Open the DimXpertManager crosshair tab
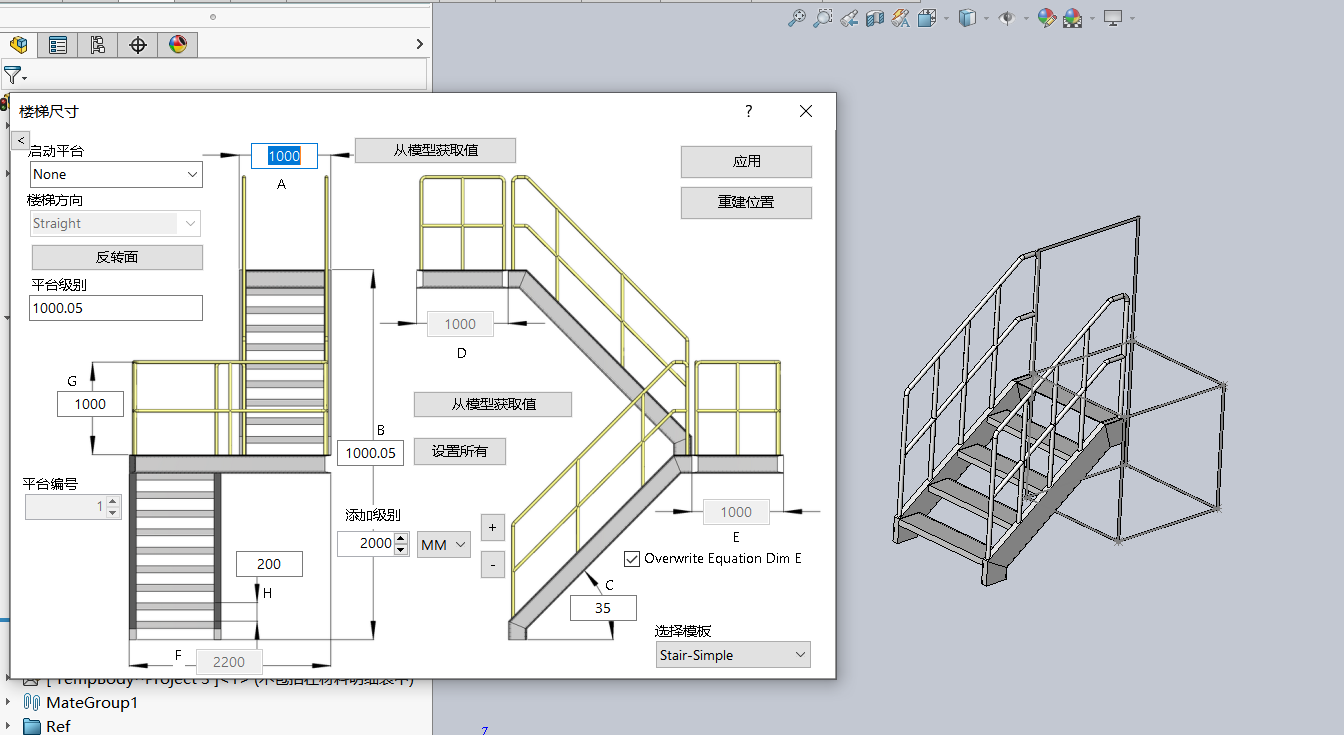The width and height of the screenshot is (1344, 735). [138, 45]
